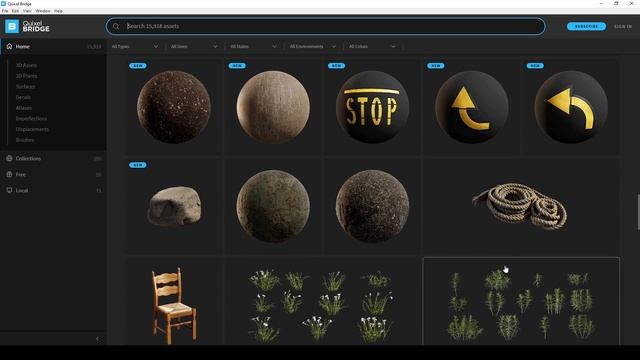Image resolution: width=640 pixels, height=360 pixels.
Task: Open the dark gravel sphere thumbnail
Action: point(372,206)
